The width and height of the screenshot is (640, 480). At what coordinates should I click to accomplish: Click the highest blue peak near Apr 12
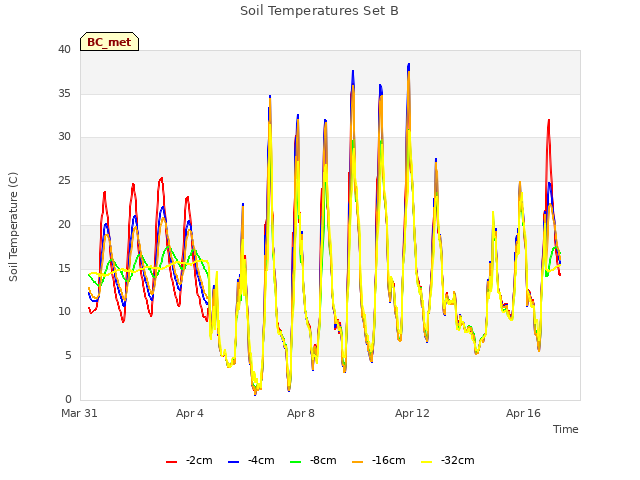[x=409, y=64]
